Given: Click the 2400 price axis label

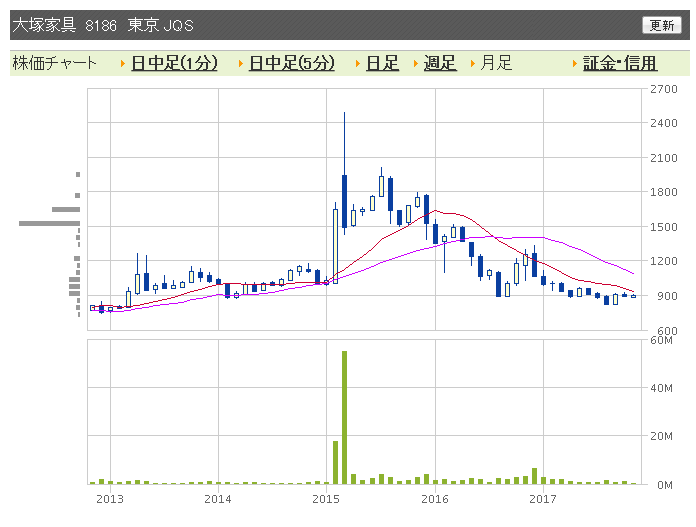Looking at the screenshot, I should coord(664,123).
